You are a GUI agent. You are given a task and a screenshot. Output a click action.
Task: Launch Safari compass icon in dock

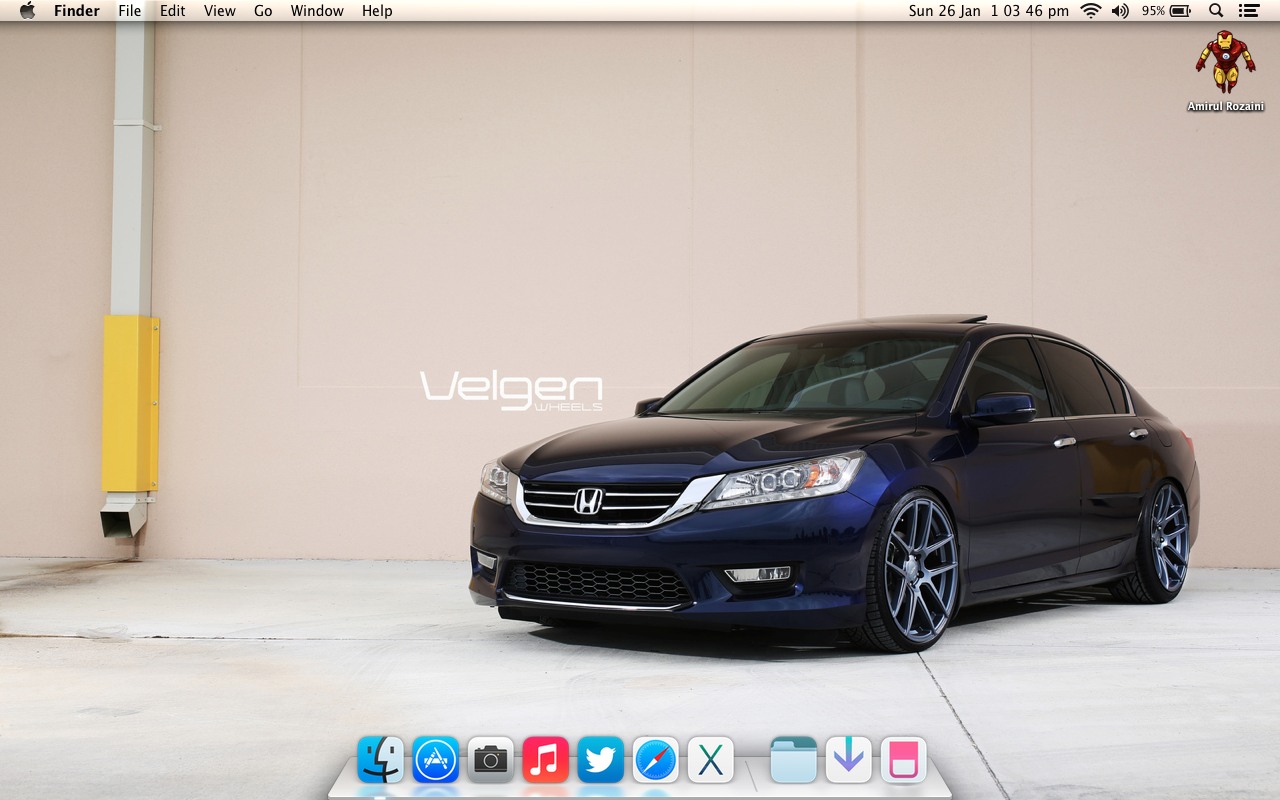656,760
